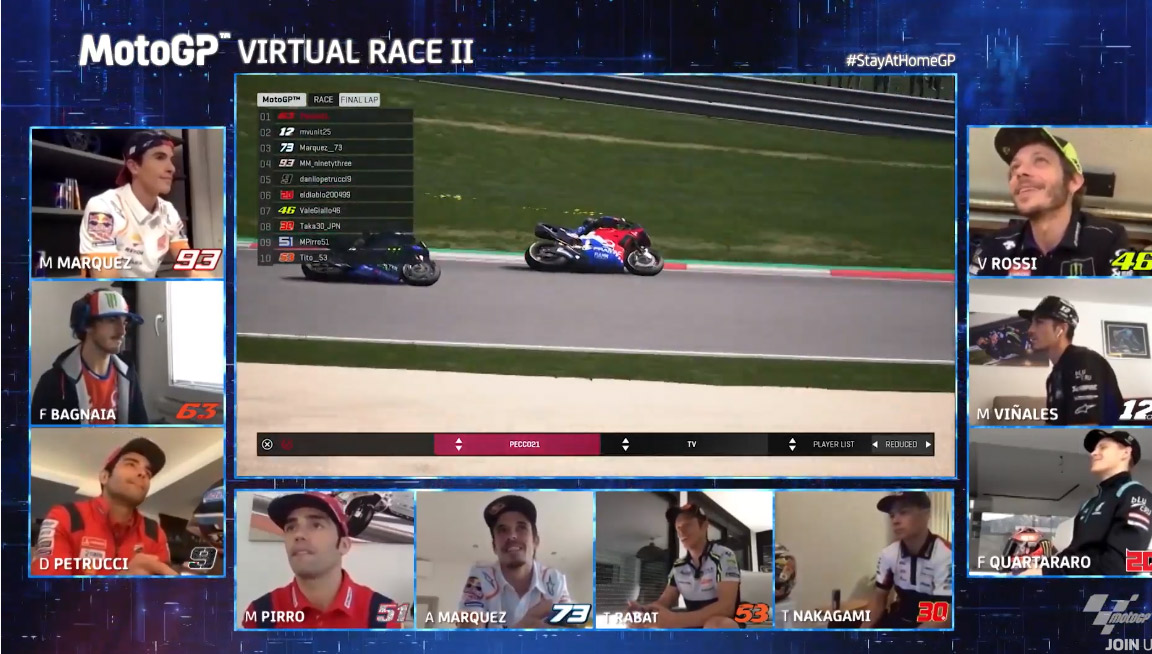This screenshot has width=1152, height=654.
Task: Click number 12 badge in the standings
Action: coord(287,132)
